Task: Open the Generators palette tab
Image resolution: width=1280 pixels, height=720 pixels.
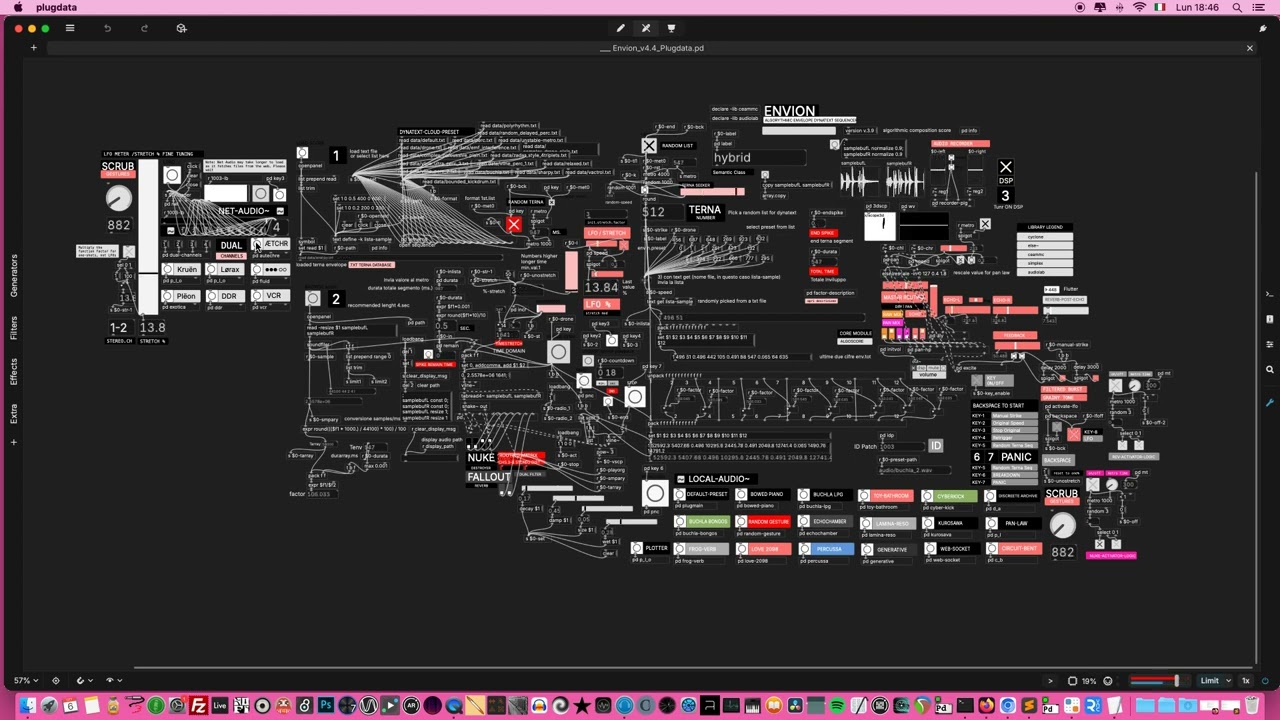Action: [x=14, y=275]
